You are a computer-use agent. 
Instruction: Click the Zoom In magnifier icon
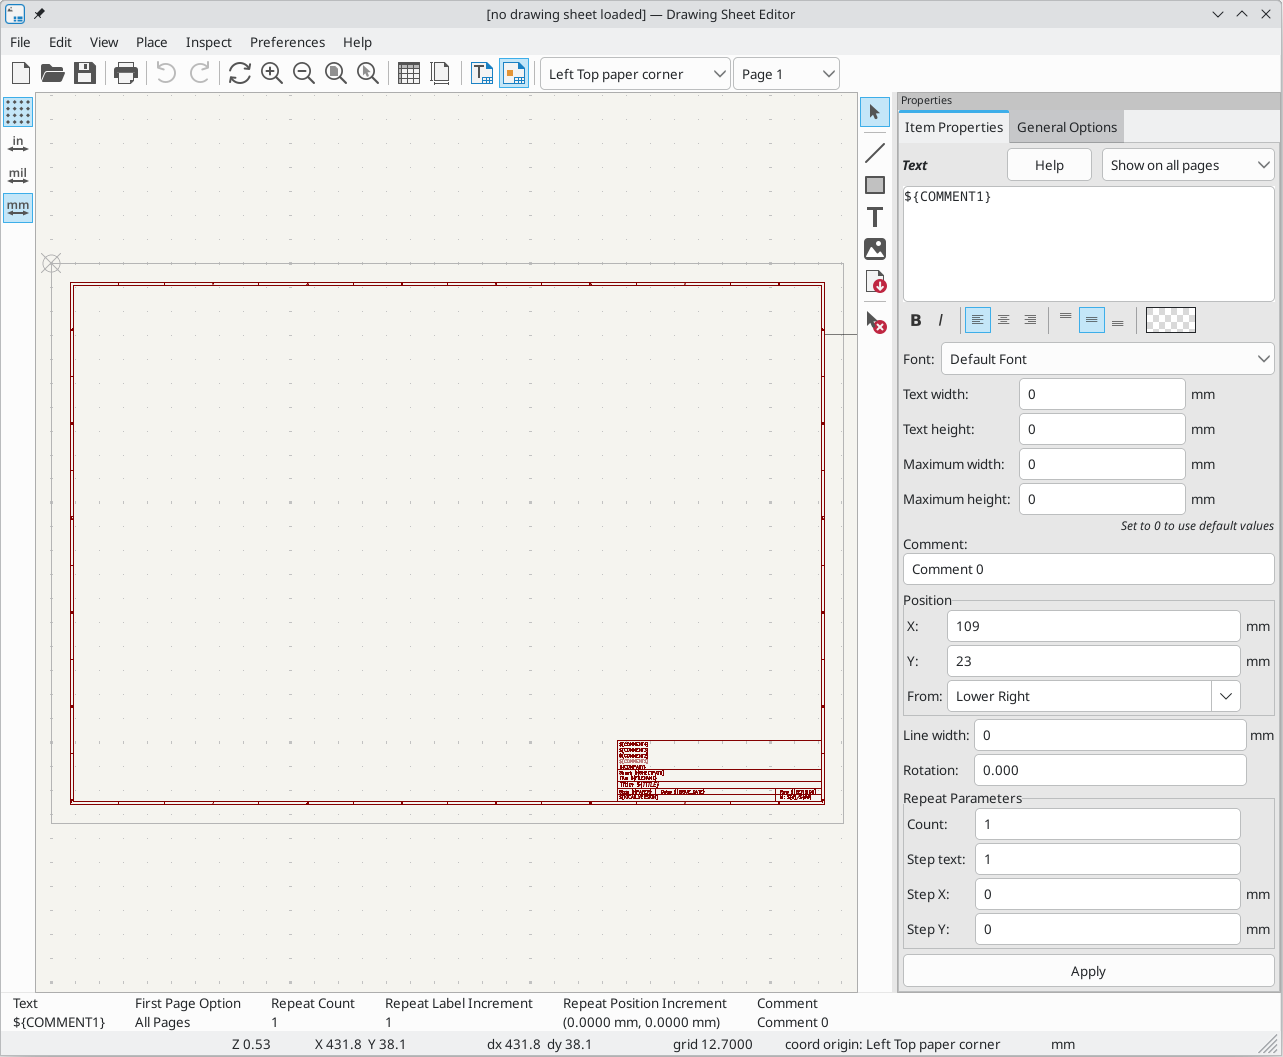[271, 73]
